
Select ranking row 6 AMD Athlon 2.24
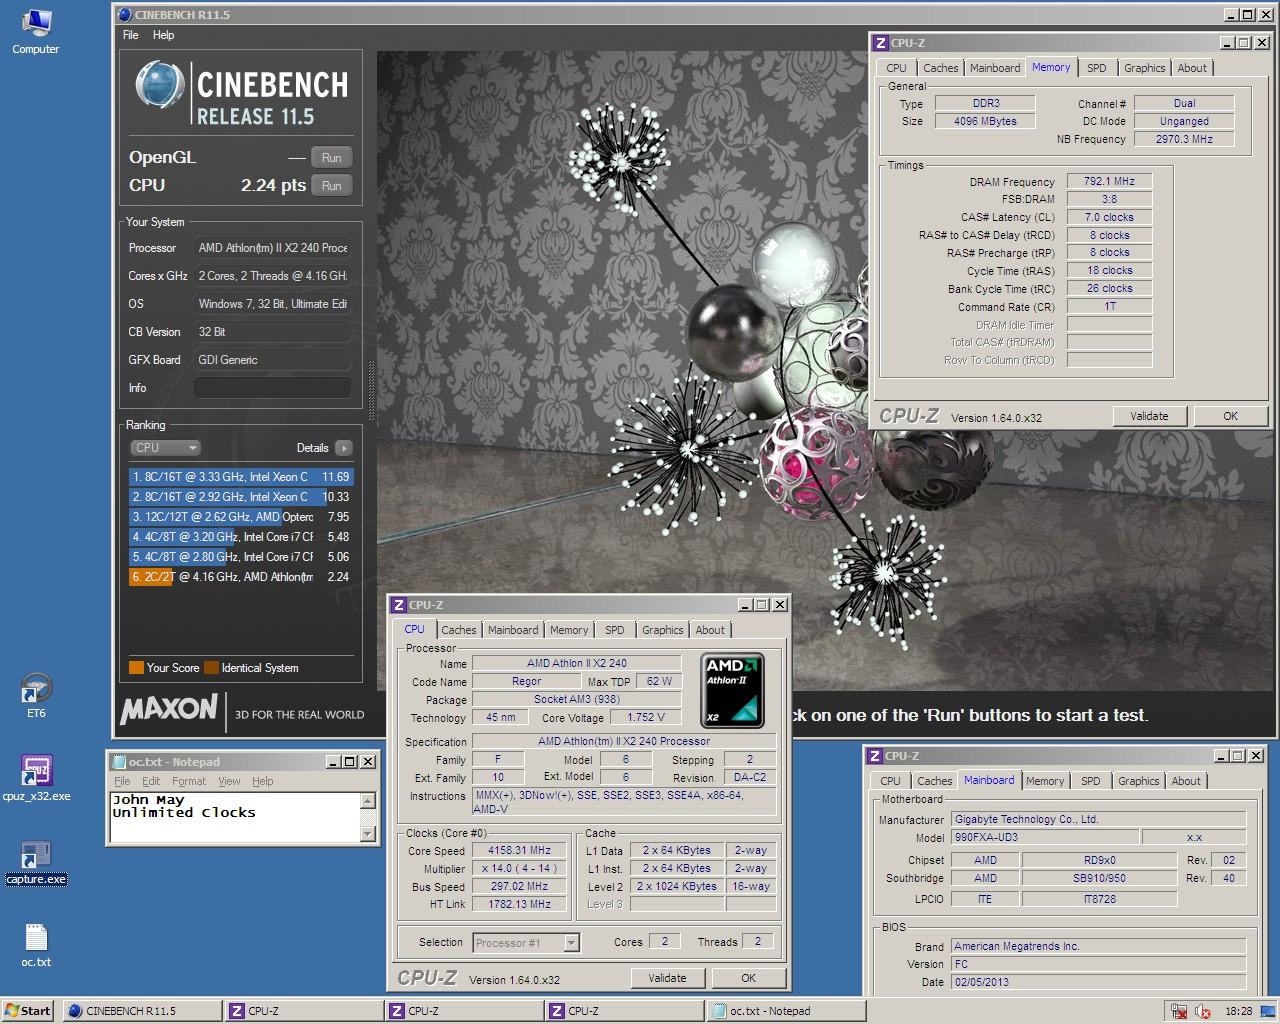tap(240, 577)
